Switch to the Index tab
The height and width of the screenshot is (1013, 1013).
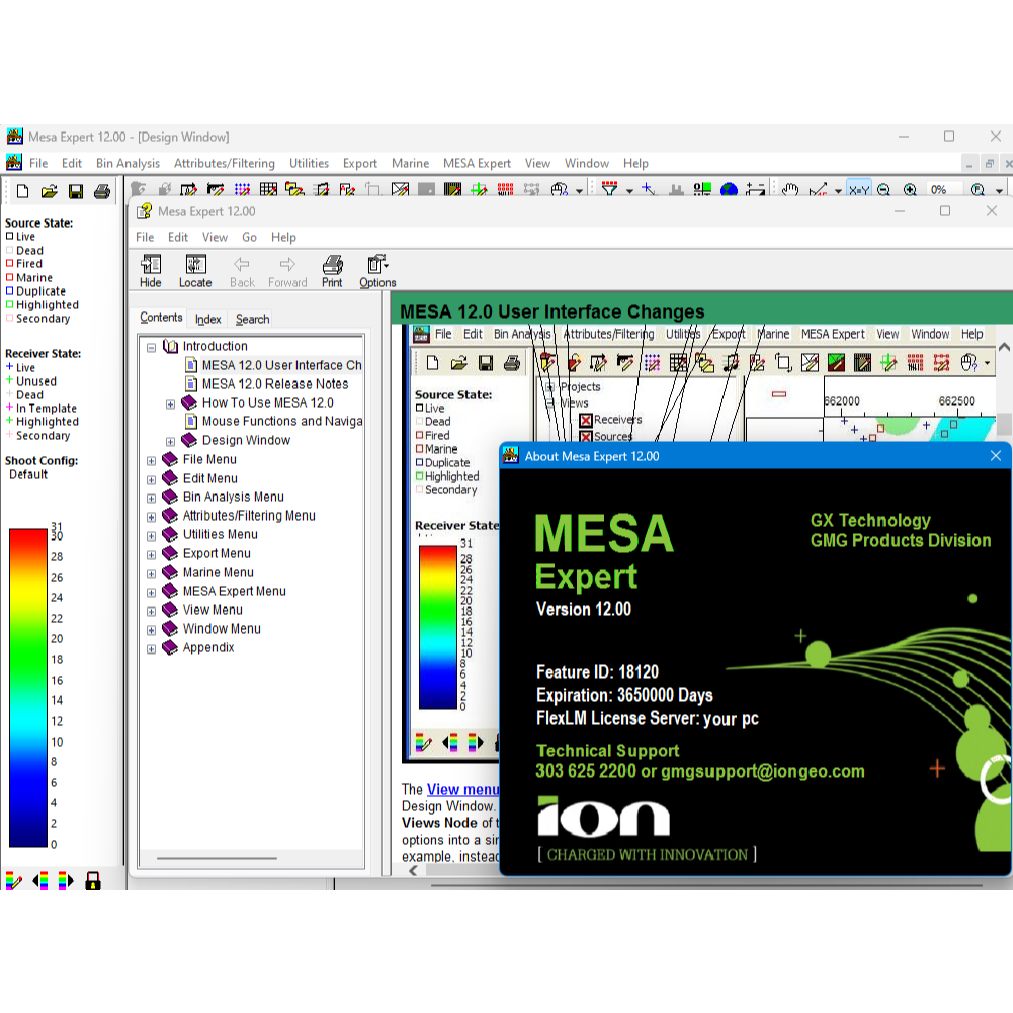point(208,319)
